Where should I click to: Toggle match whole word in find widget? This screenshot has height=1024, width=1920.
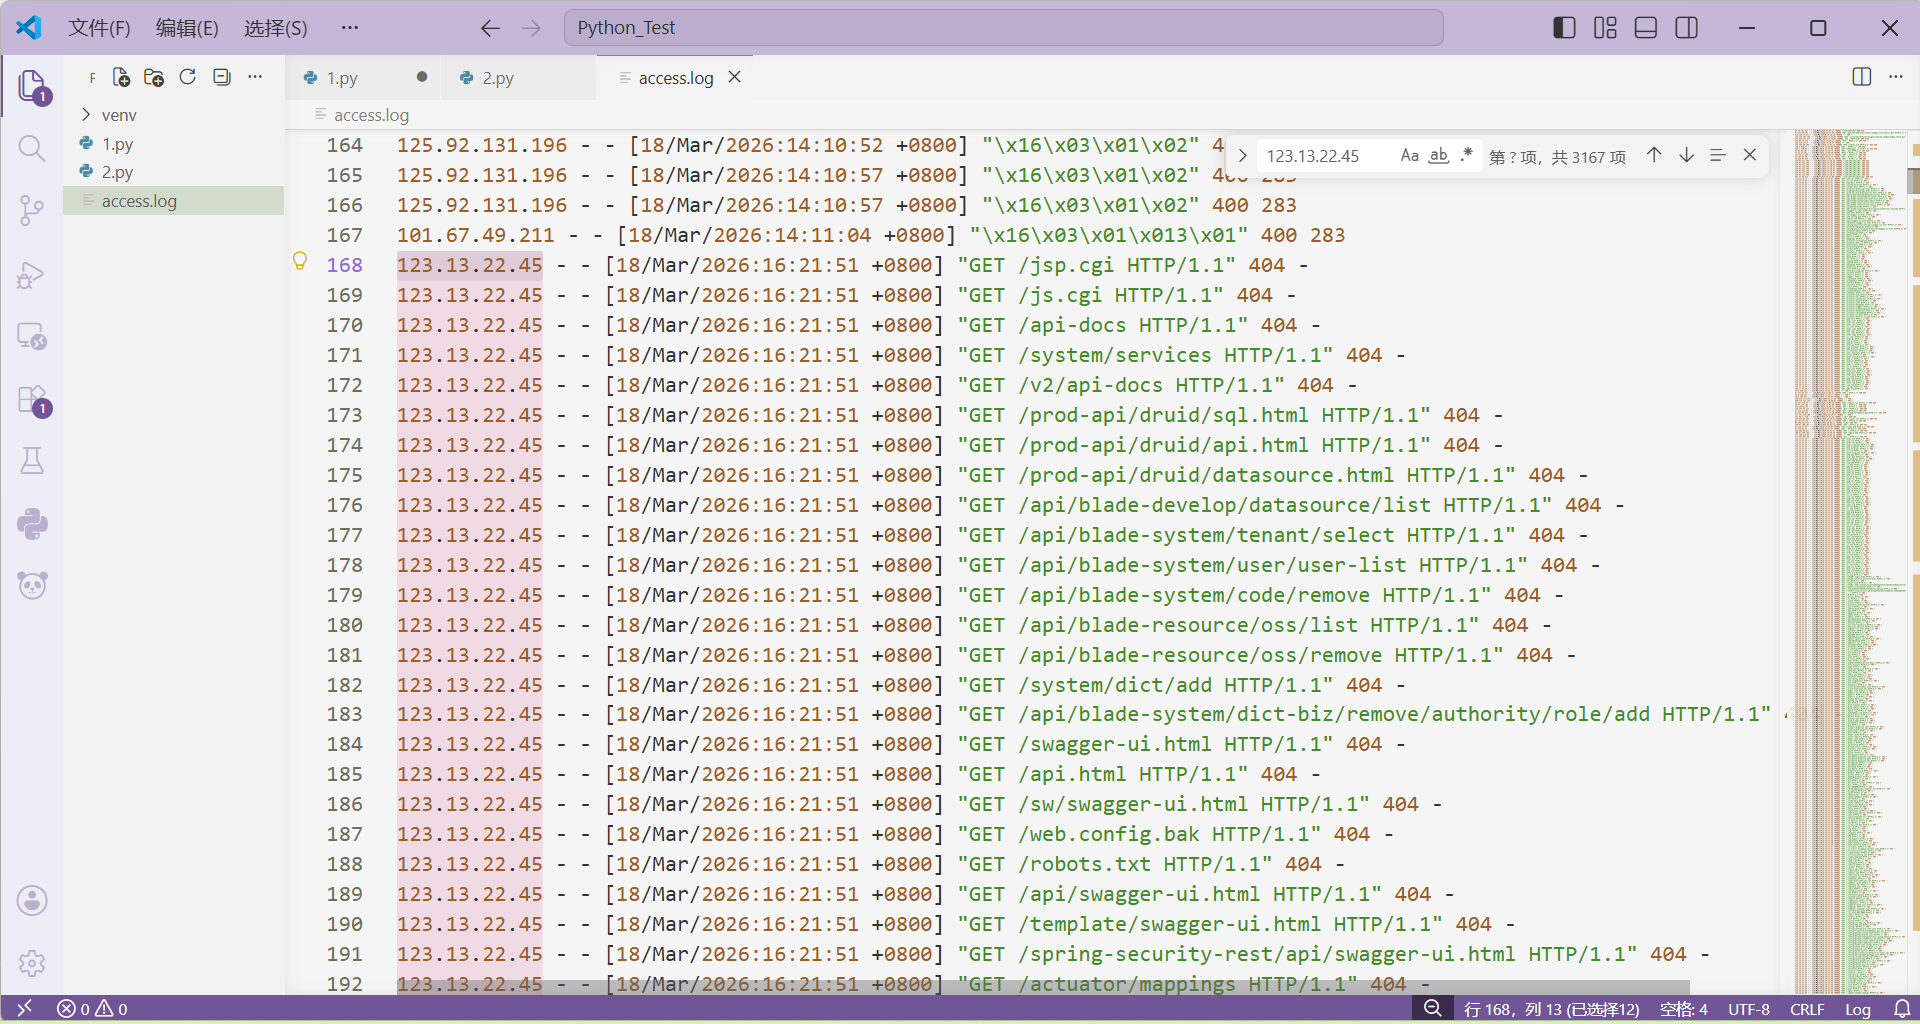click(1438, 155)
